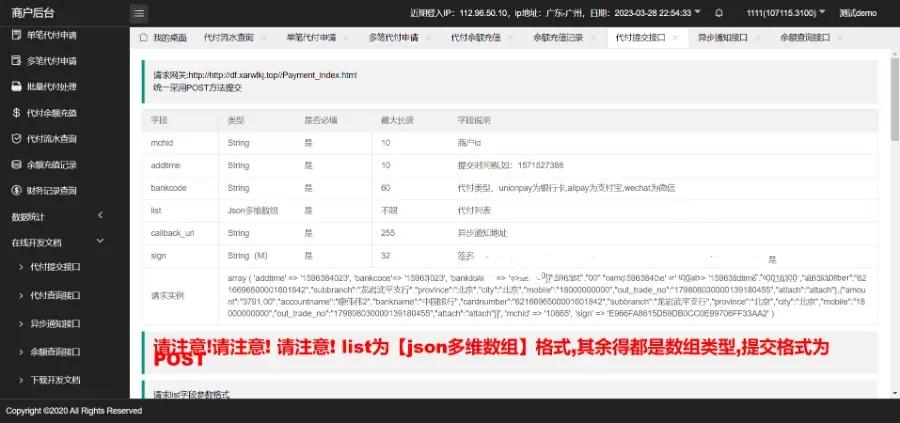This screenshot has width=900, height=423.
Task: Close the 代付余额充值 tab
Action: pos(511,38)
